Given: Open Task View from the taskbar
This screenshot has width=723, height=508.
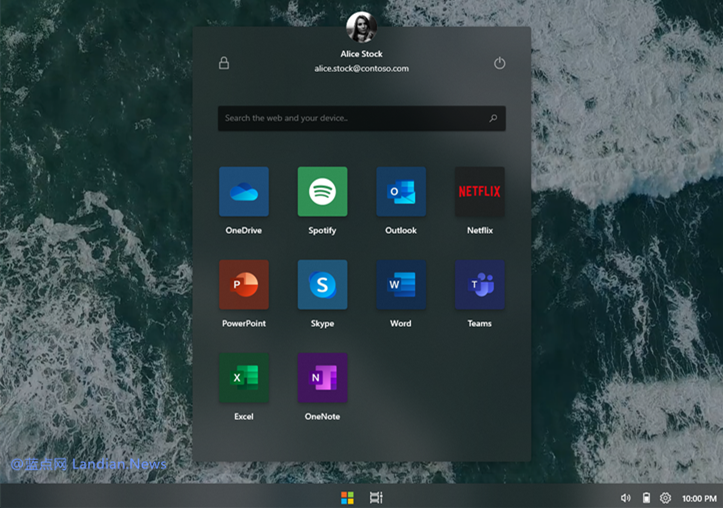Looking at the screenshot, I should coord(376,497).
